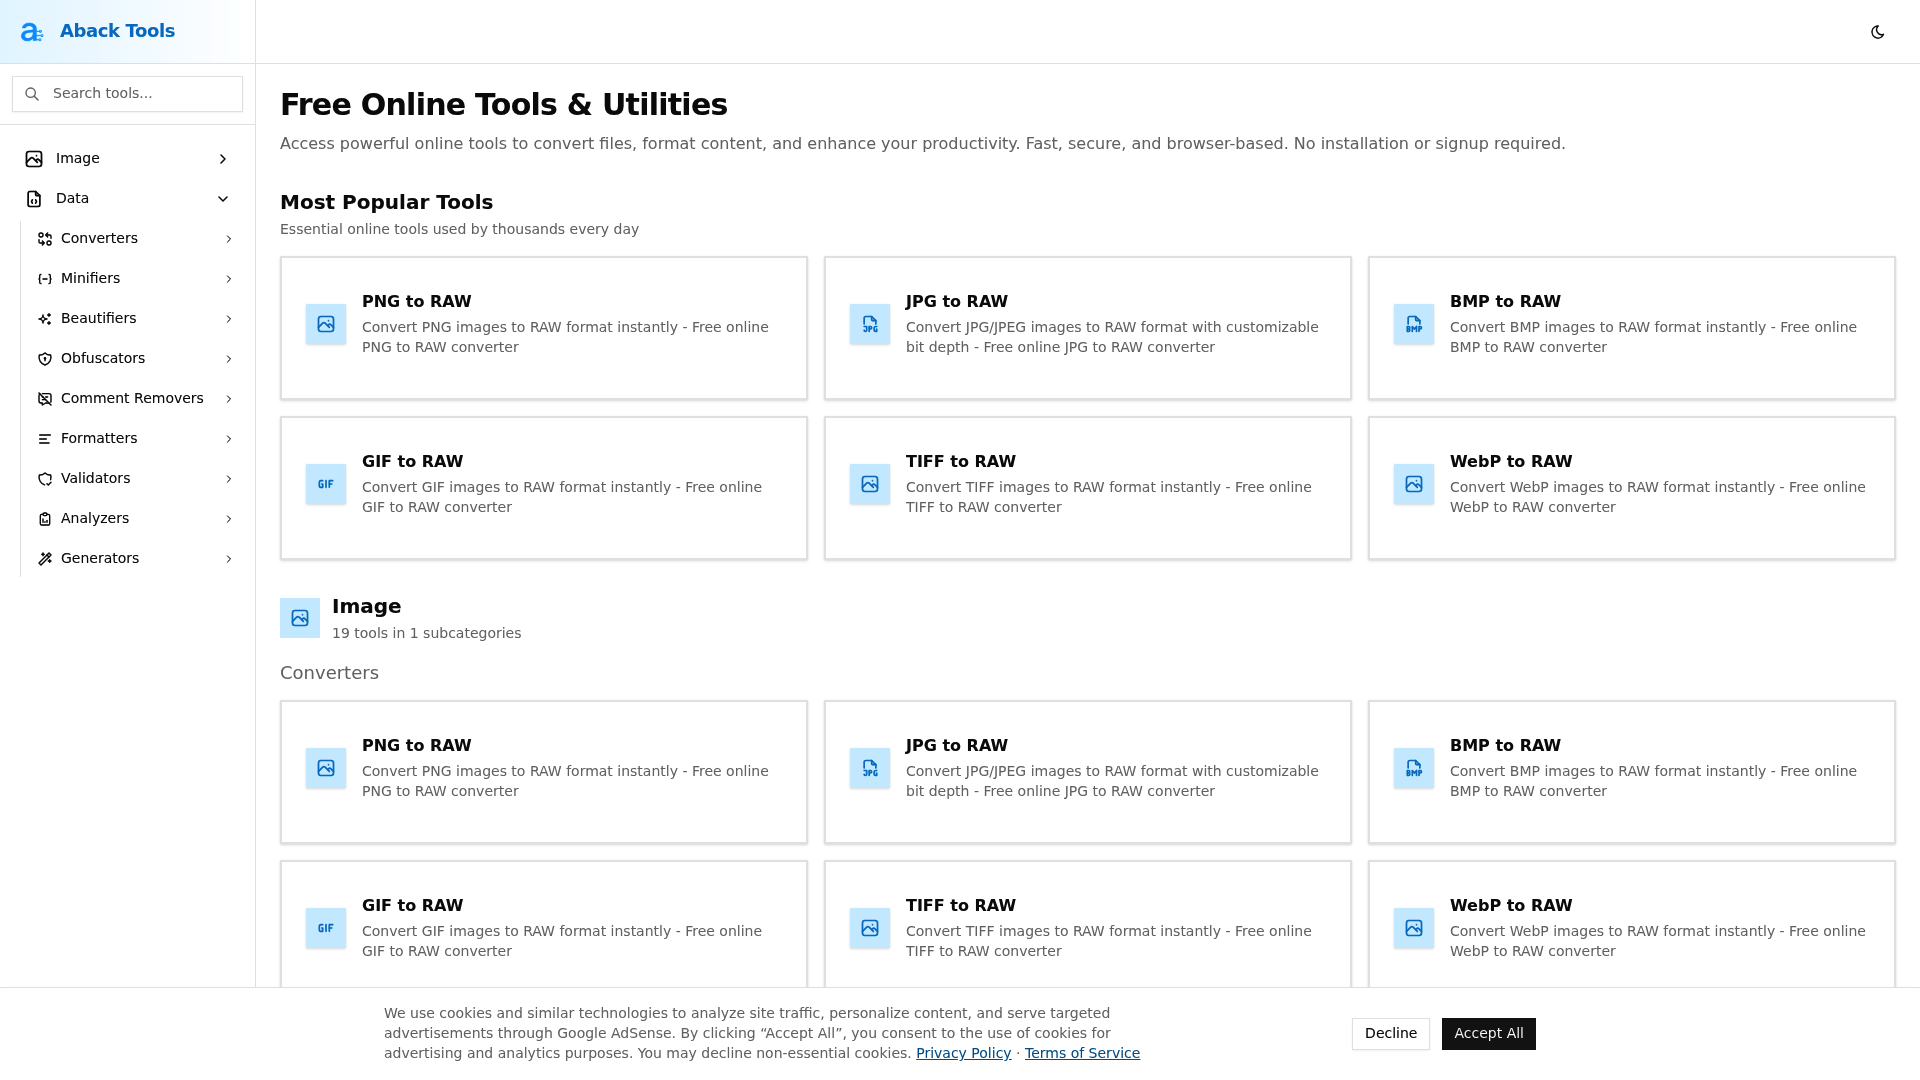Viewport: 1920px width, 1080px height.
Task: Select the Image section heading link
Action: click(366, 606)
